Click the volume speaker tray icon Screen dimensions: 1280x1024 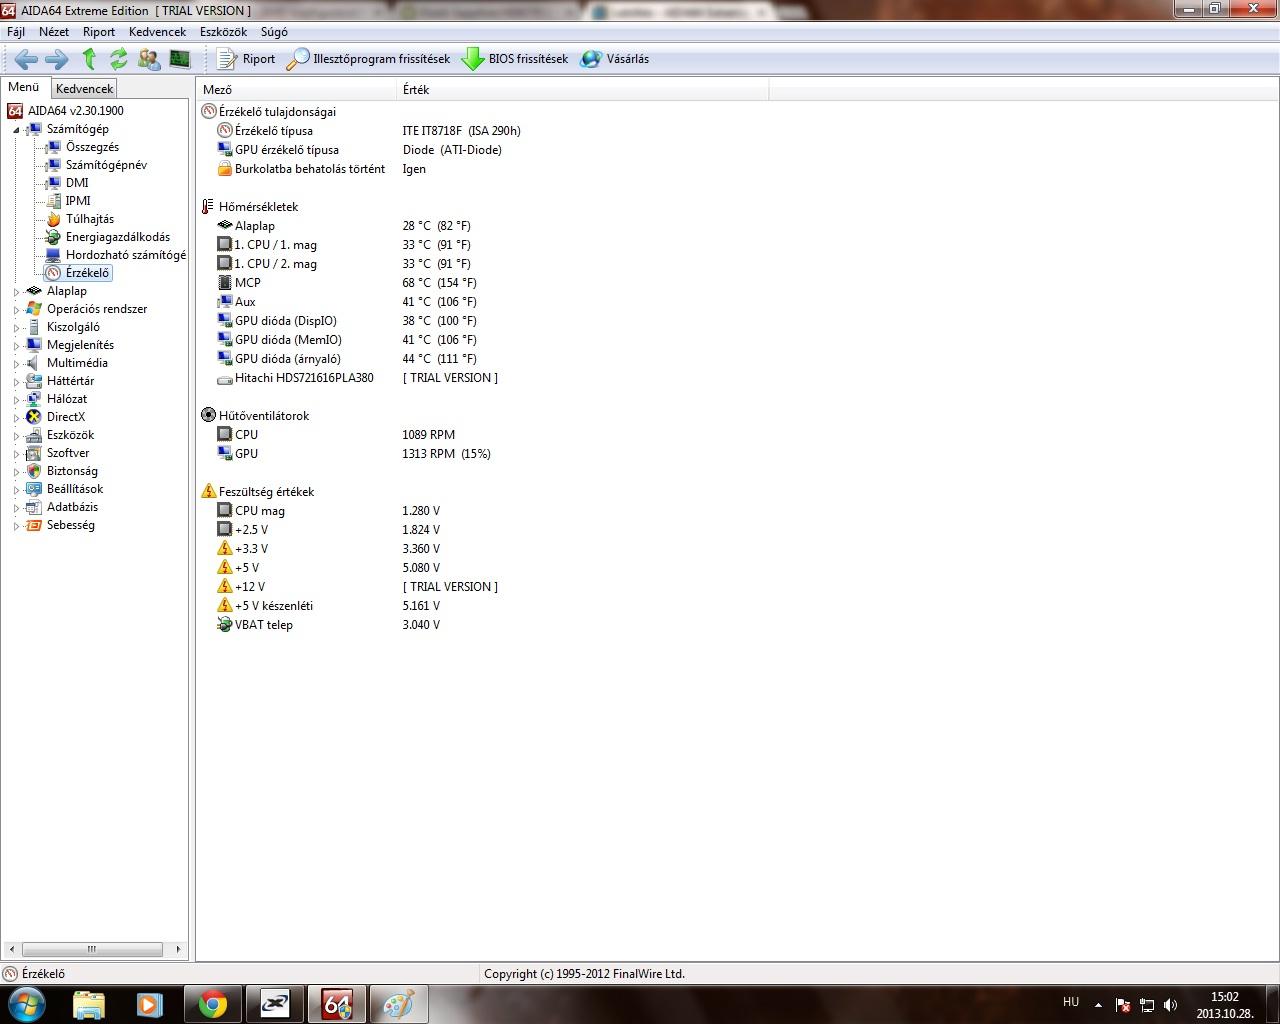tap(1171, 1005)
